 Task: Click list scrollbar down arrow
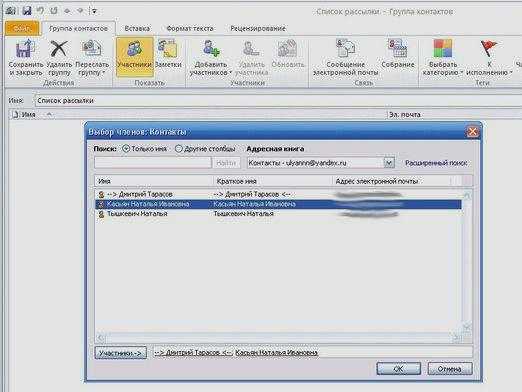(x=467, y=327)
